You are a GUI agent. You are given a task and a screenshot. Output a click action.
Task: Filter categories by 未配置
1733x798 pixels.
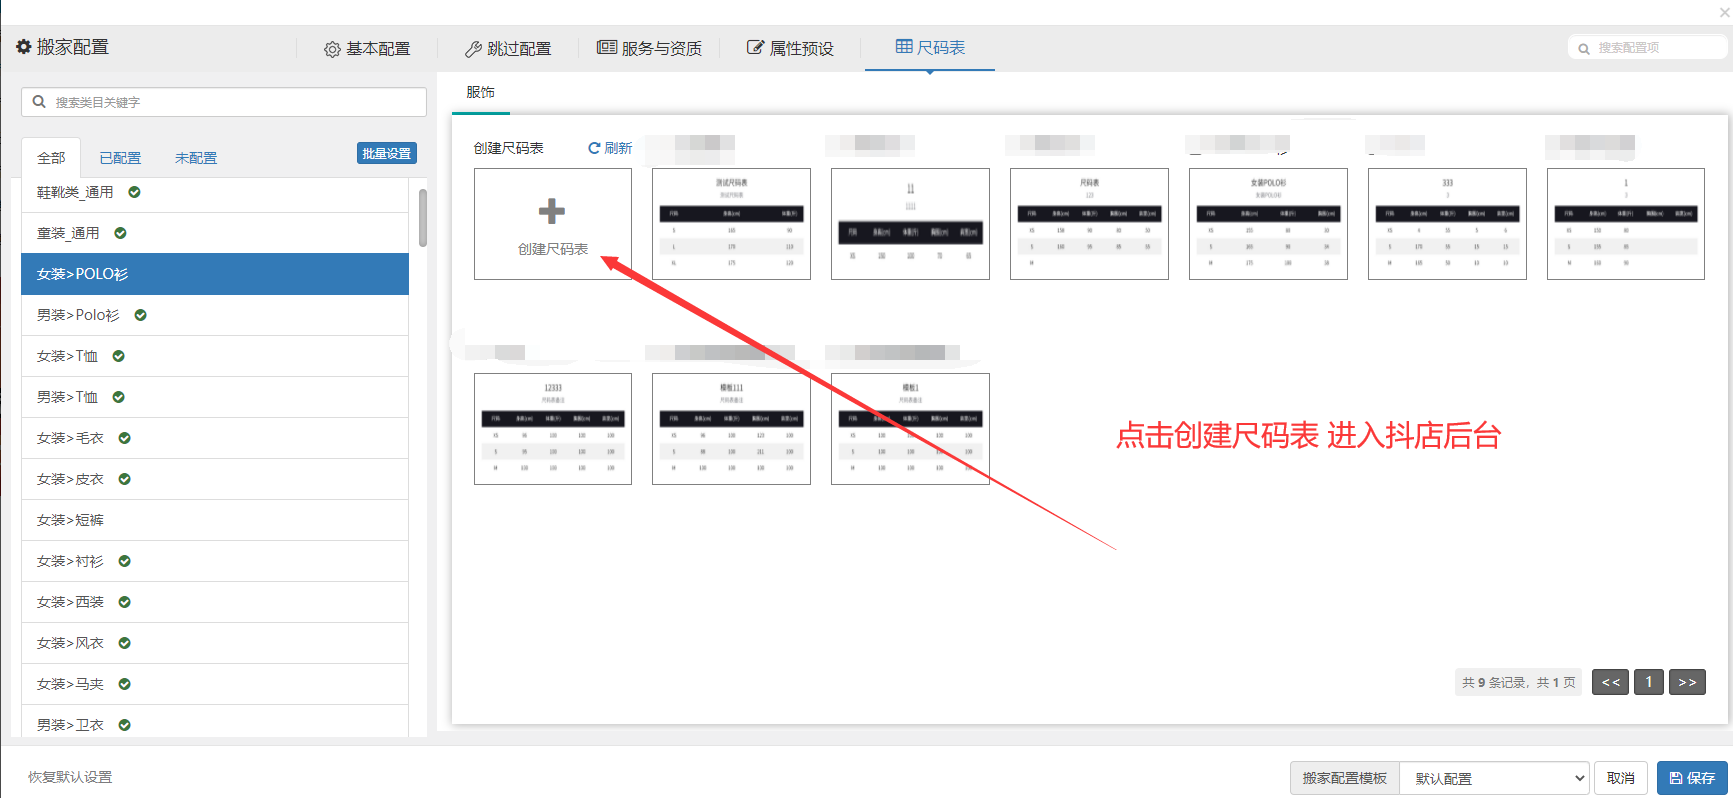(196, 158)
